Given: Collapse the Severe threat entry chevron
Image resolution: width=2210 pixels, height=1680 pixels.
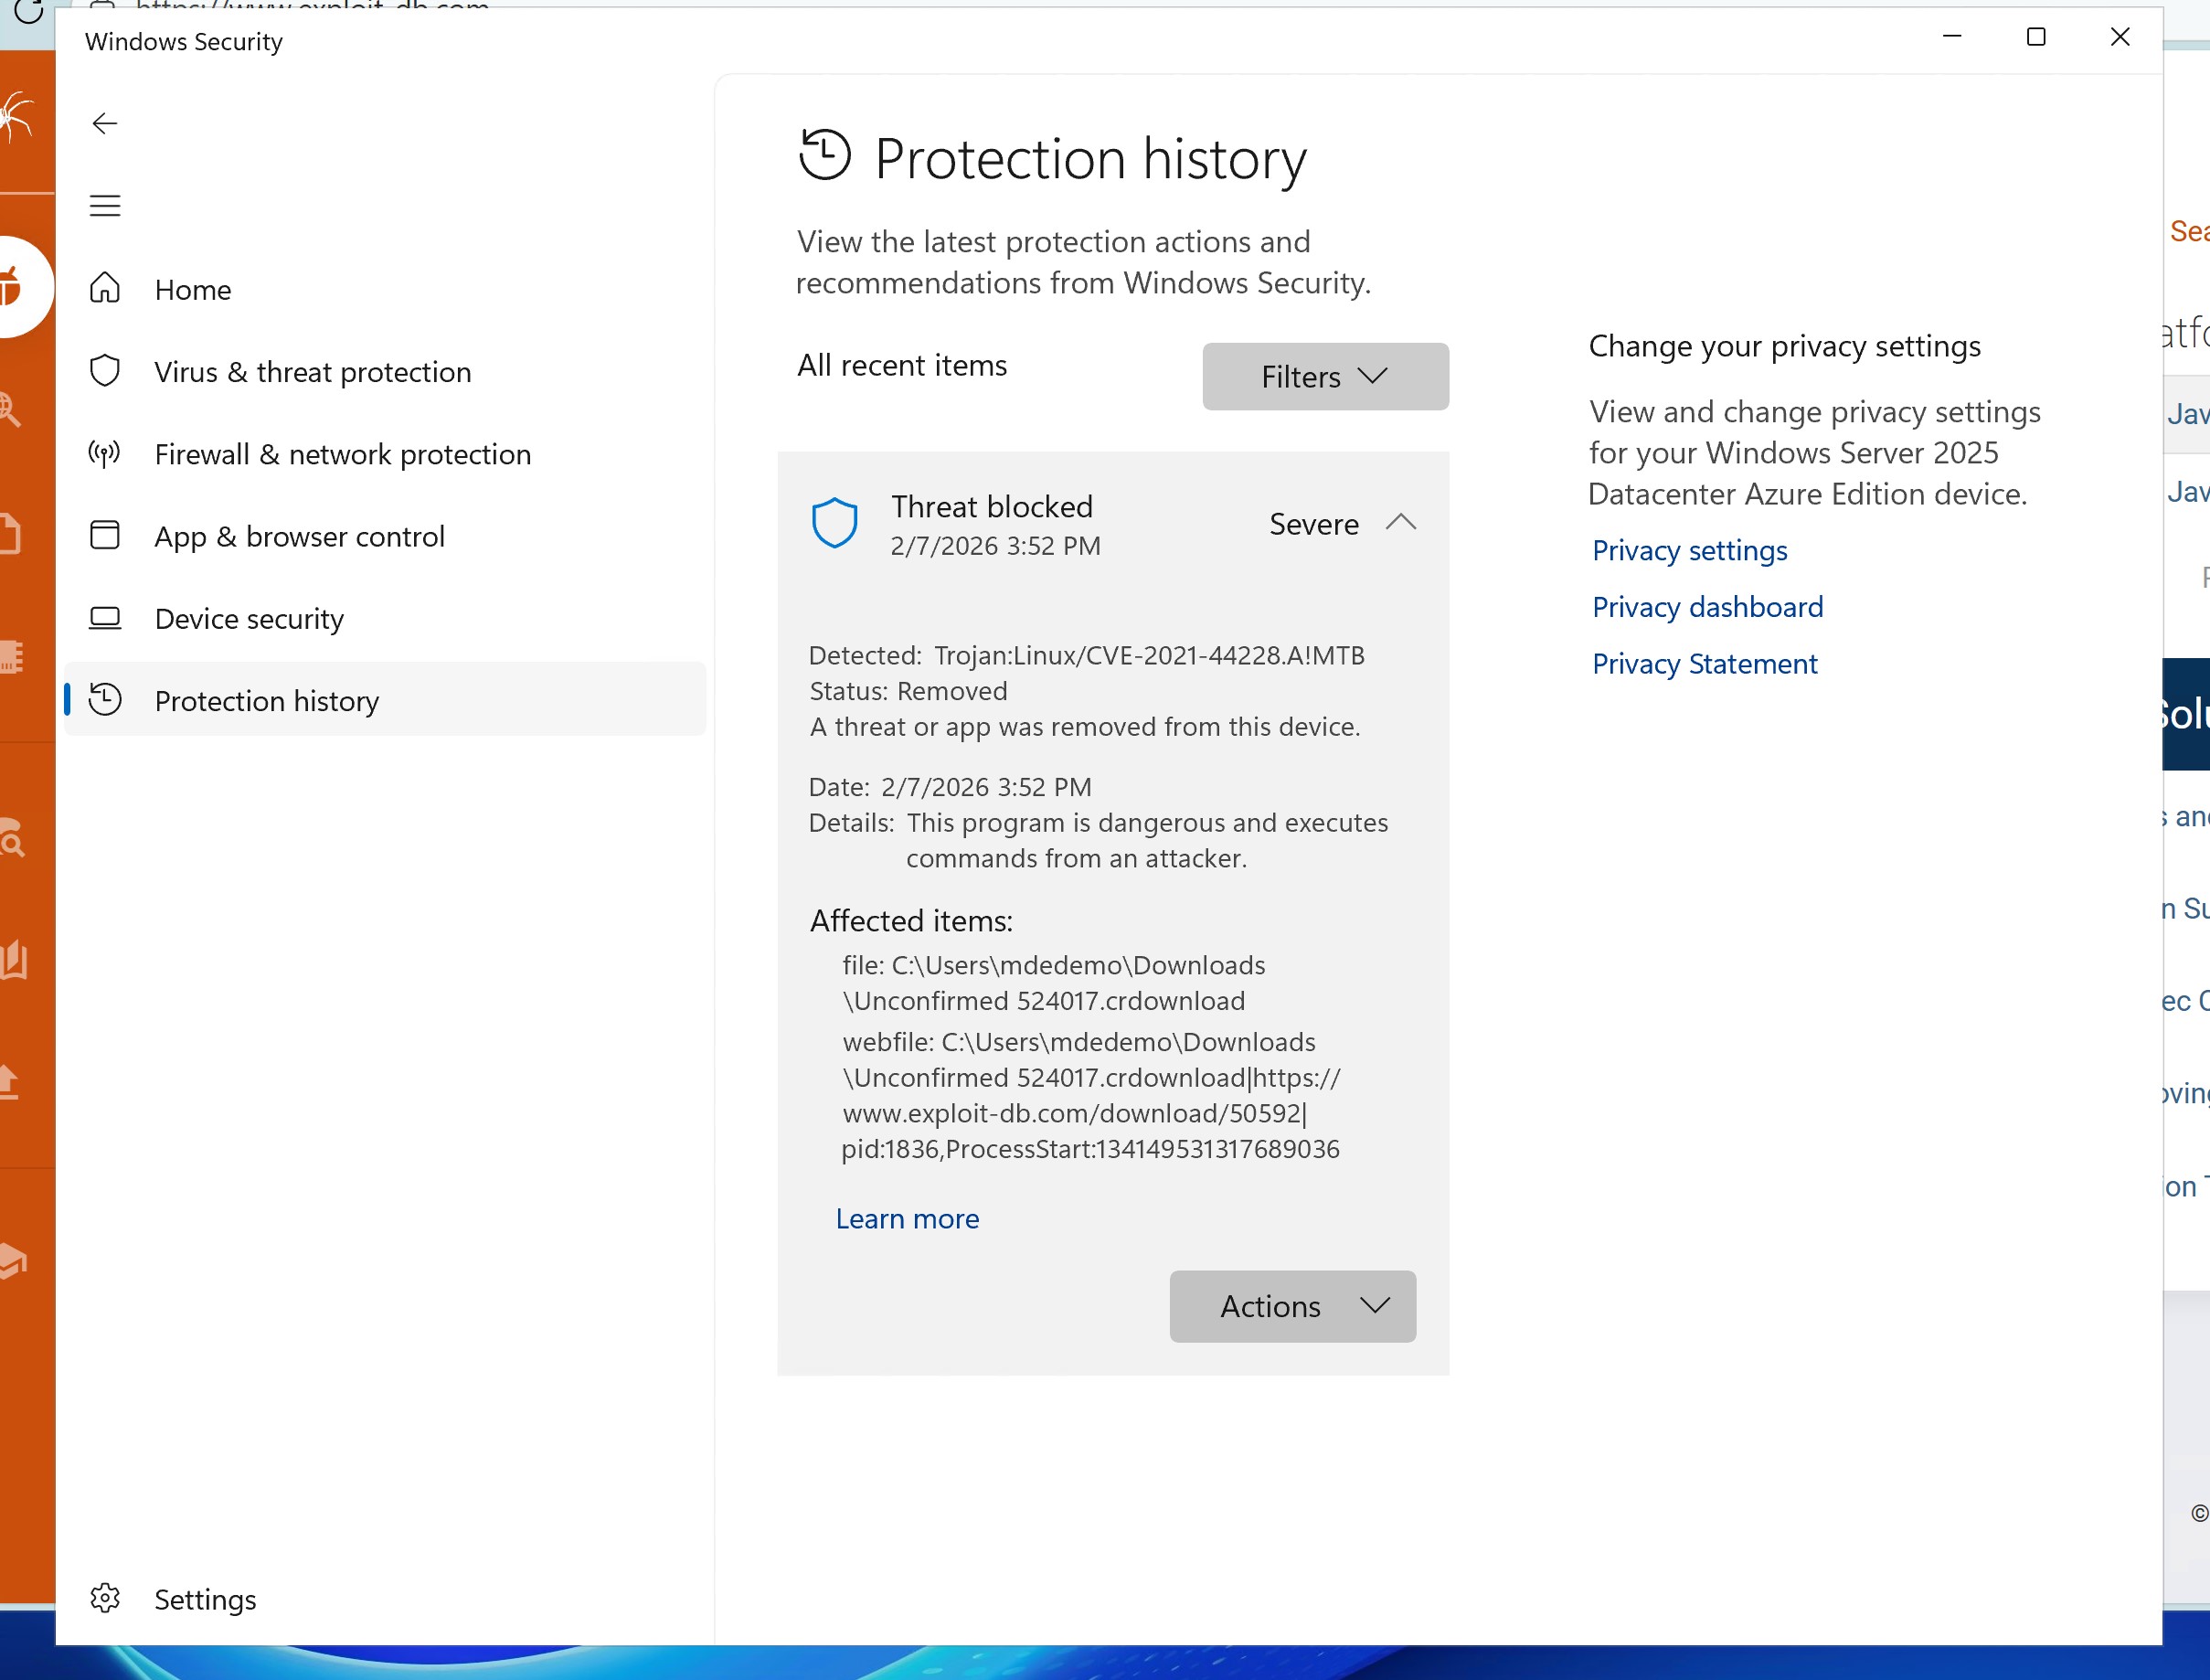Looking at the screenshot, I should coord(1400,523).
